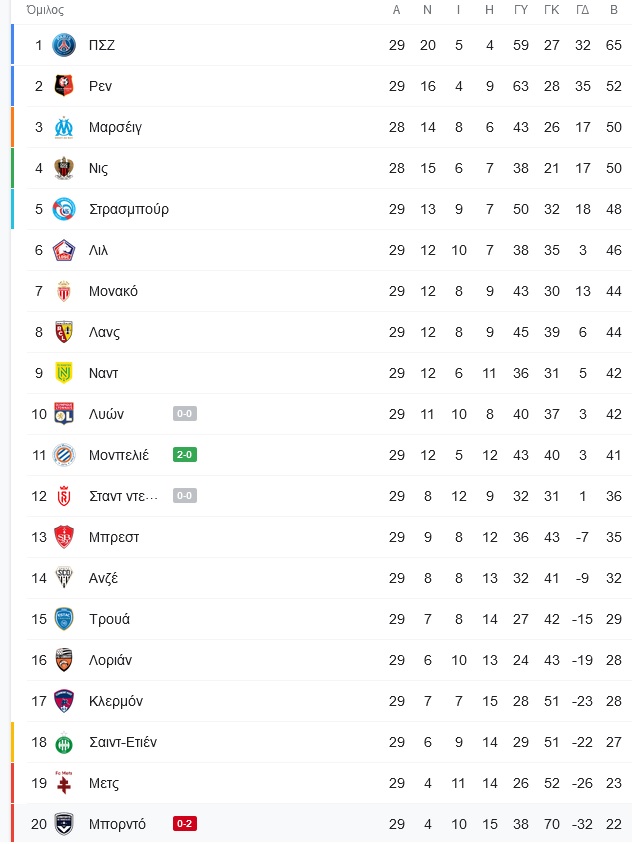638x844 pixels.
Task: Open the Ρεν team logo
Action: (x=64, y=86)
